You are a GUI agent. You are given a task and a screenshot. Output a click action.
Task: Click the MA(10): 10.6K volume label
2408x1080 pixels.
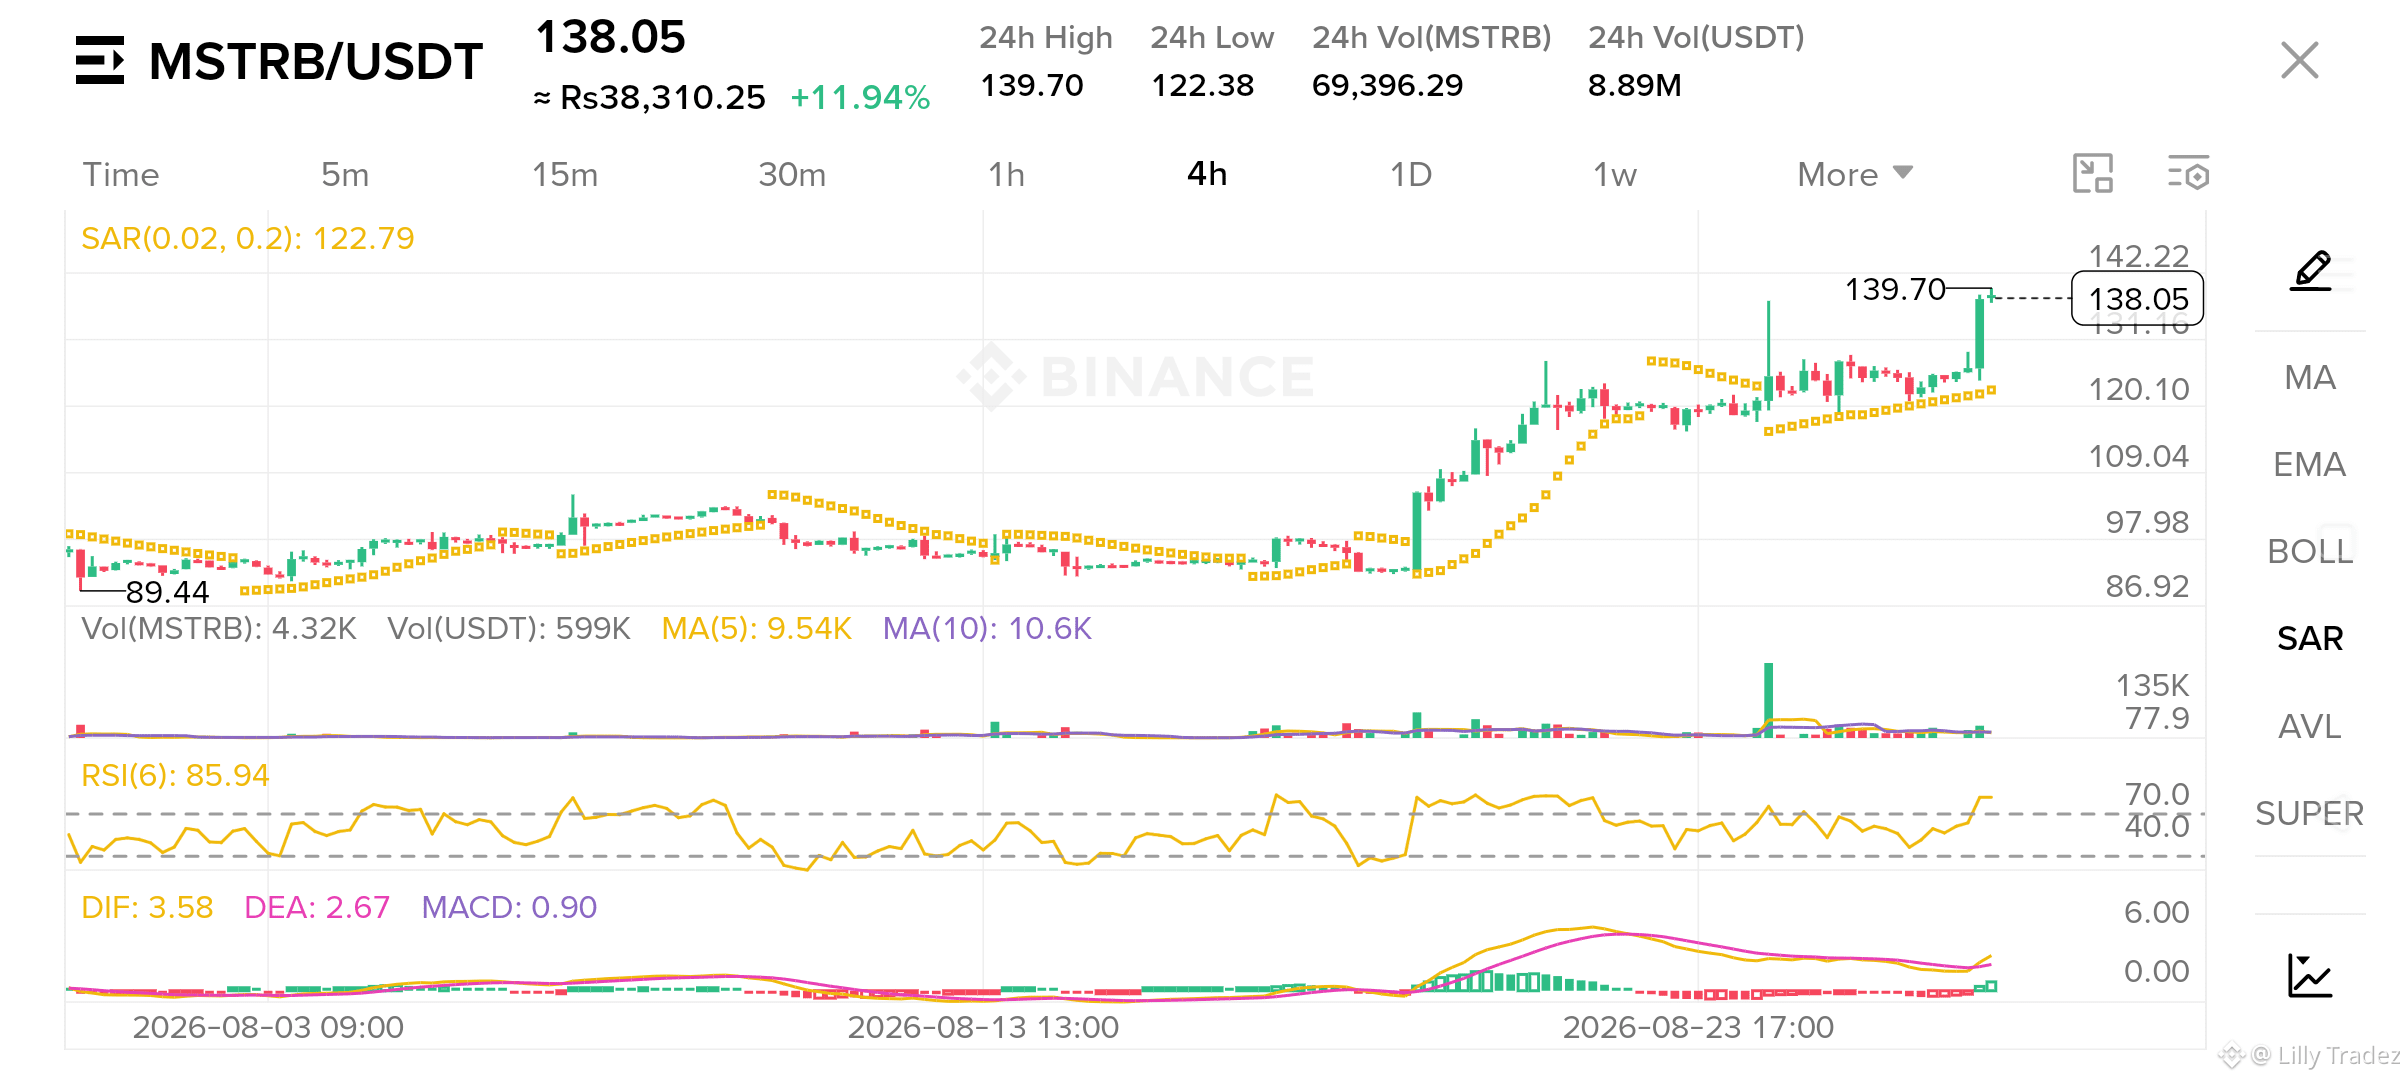click(x=987, y=628)
